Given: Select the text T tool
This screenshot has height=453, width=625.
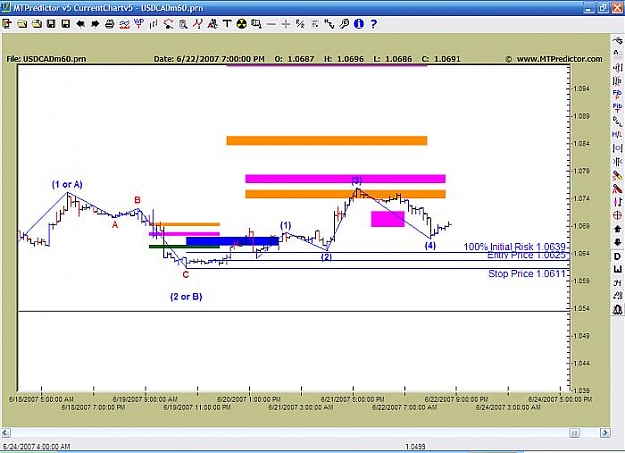Looking at the screenshot, I should (227, 24).
